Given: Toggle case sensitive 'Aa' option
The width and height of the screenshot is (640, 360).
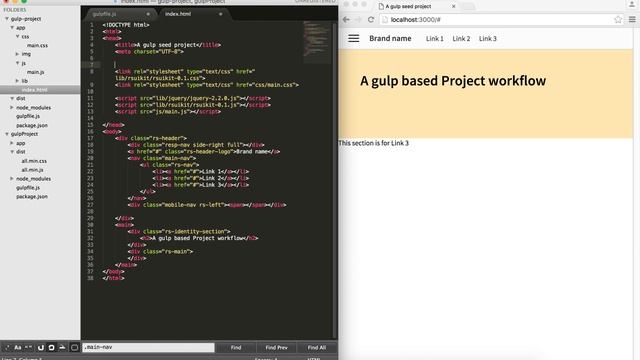Looking at the screenshot, I should [18, 347].
